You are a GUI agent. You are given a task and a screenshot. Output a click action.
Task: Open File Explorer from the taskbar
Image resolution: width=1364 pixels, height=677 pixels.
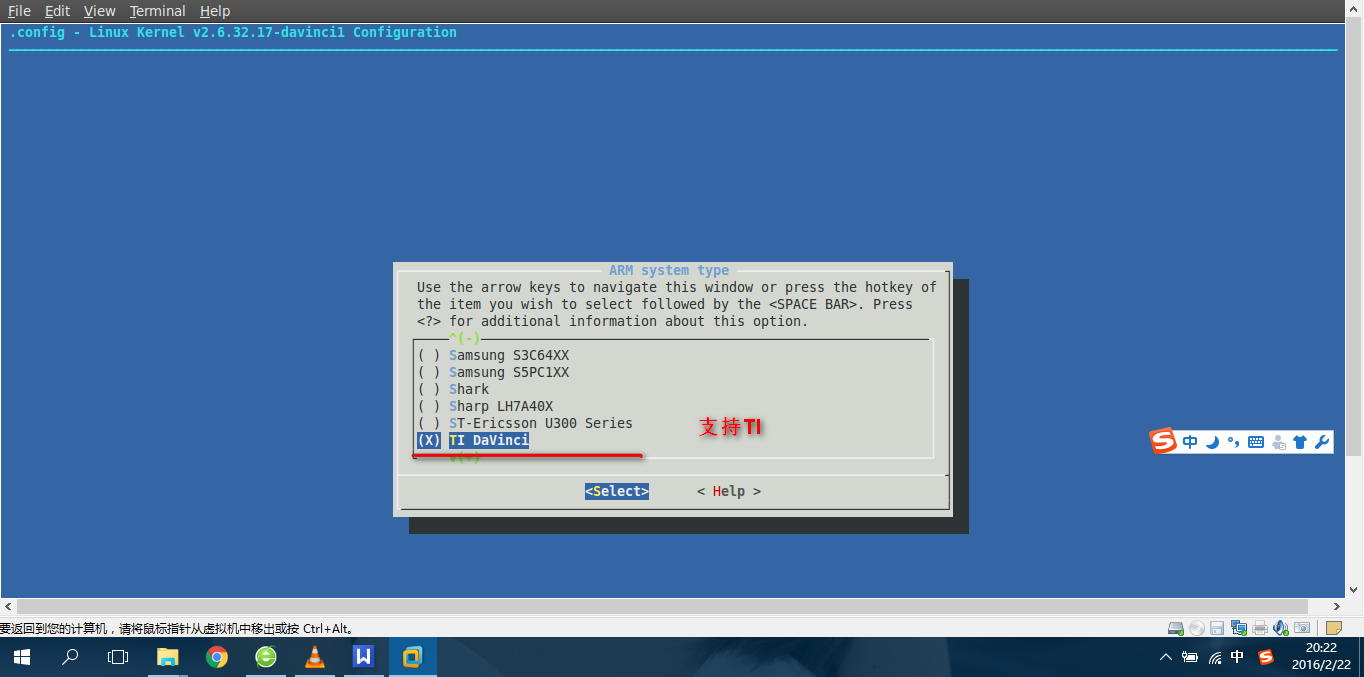[x=168, y=657]
